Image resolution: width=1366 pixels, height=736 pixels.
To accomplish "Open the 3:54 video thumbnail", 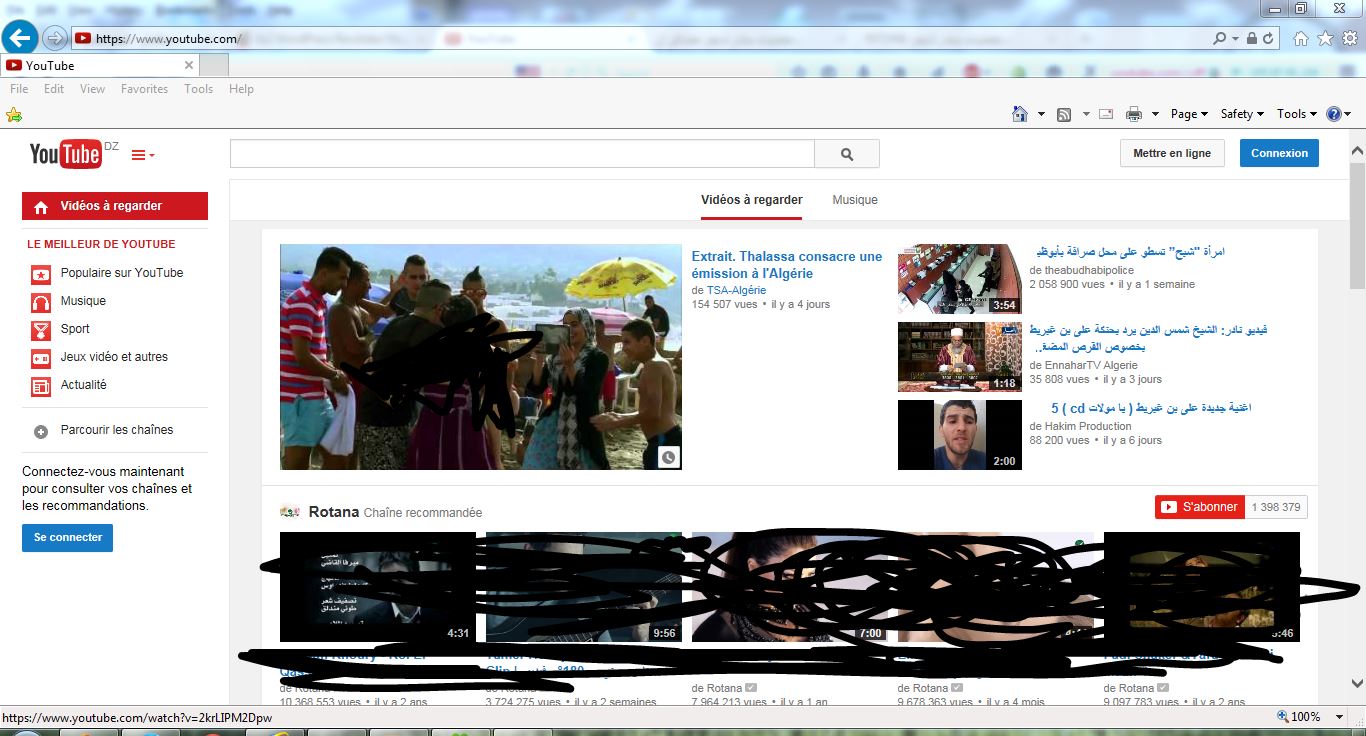I will pos(960,279).
